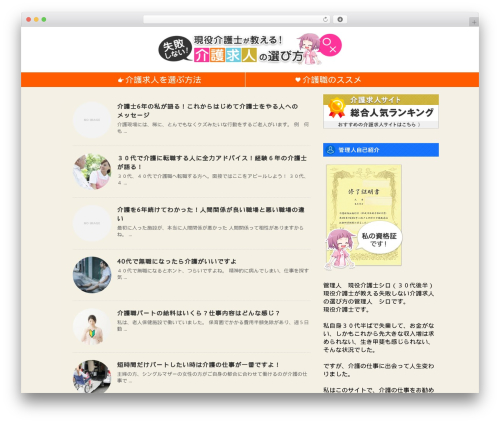Image resolution: width=500 pixels, height=423 pixels.
Task: Click the yellow minimize window dot
Action: 36,20
